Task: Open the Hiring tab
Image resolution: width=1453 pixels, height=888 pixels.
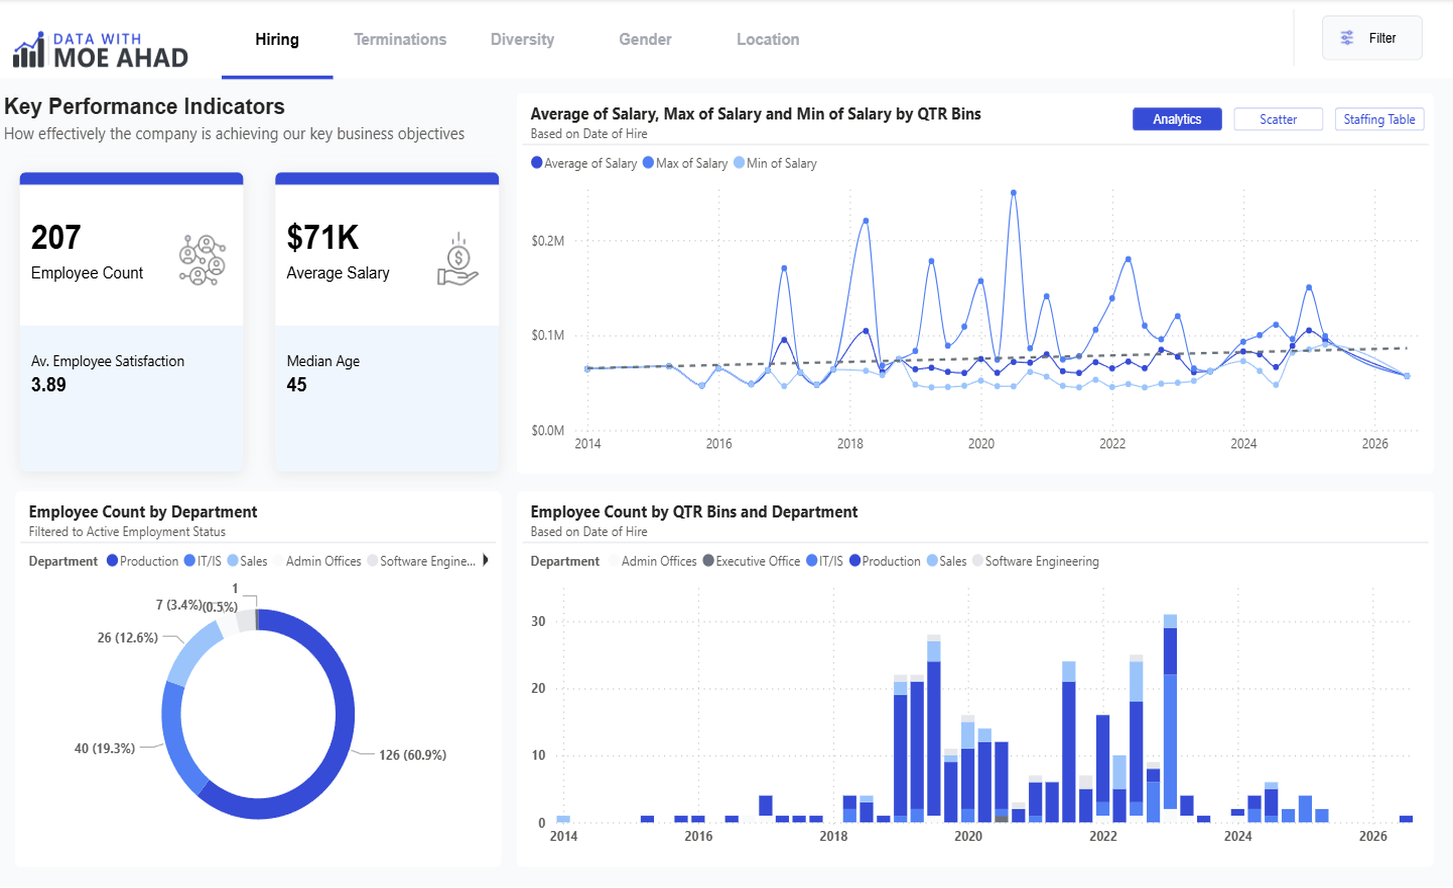Action: (277, 40)
